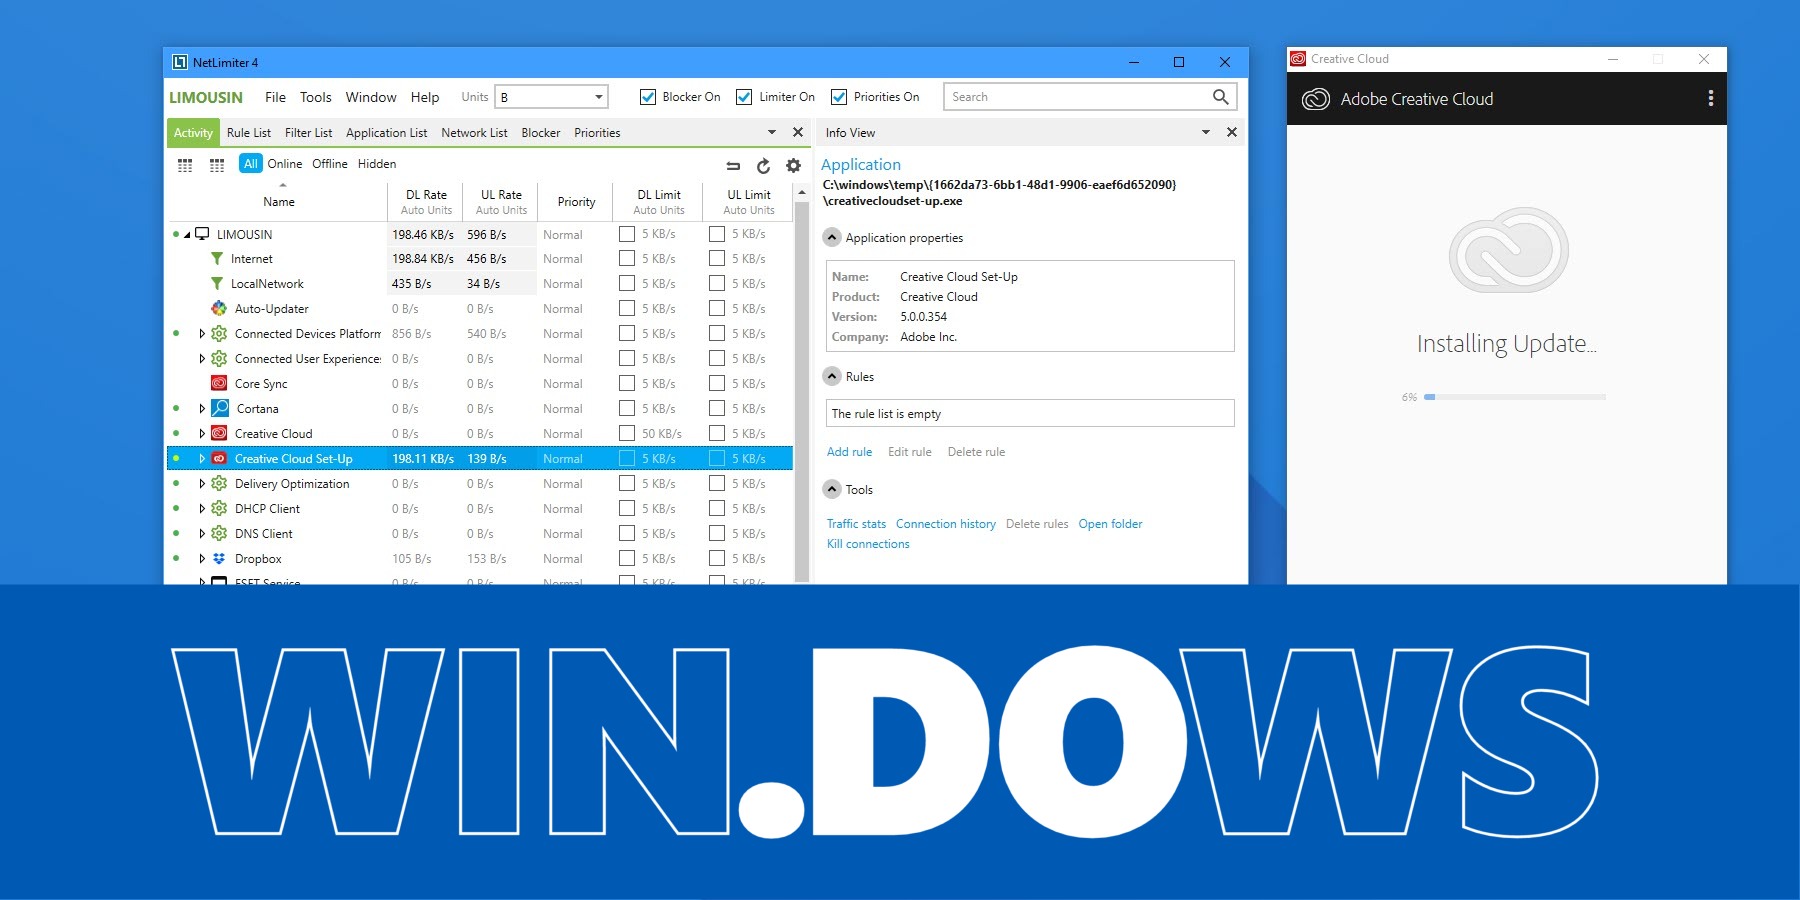Enable UL Limit checkbox for Dropbox row
Viewport: 1800px width, 900px height.
[717, 559]
